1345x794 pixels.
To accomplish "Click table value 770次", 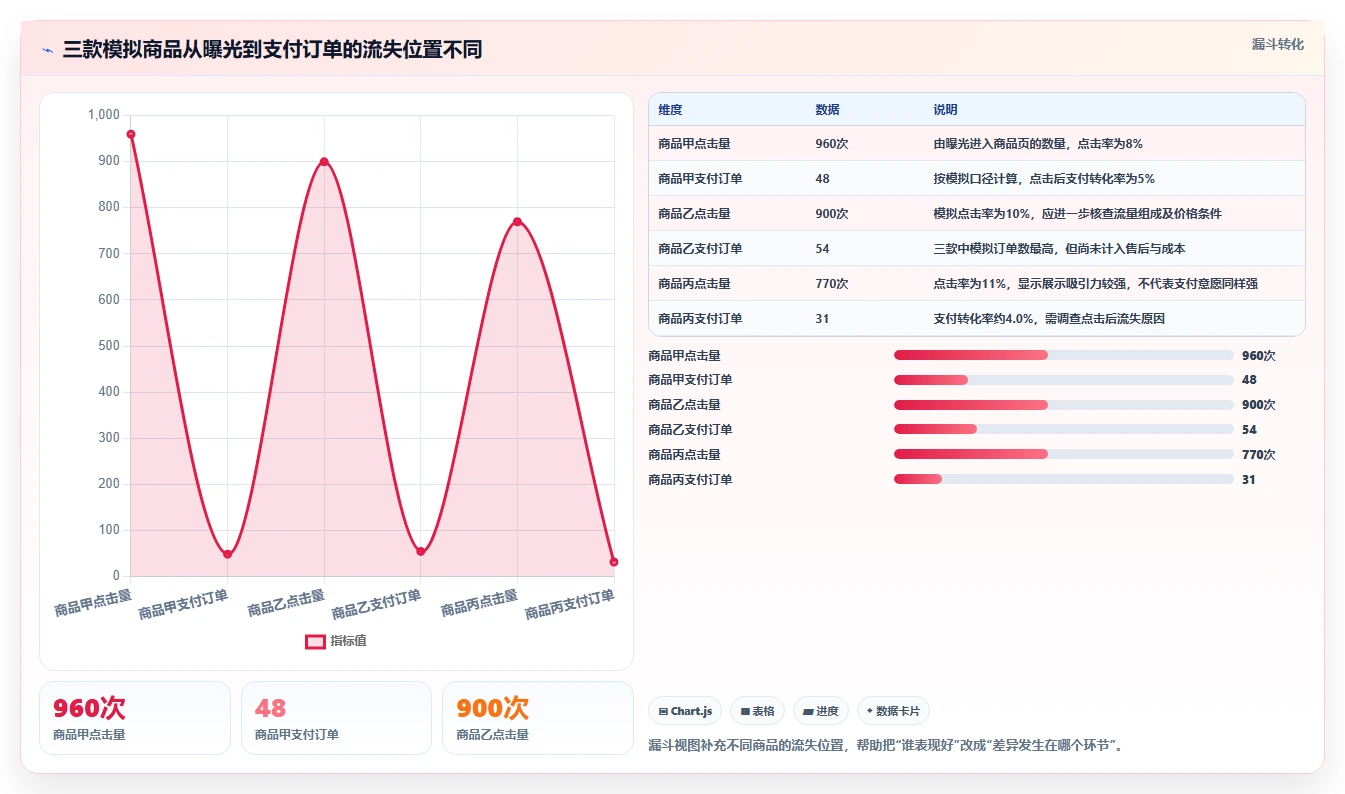I will pyautogui.click(x=832, y=284).
